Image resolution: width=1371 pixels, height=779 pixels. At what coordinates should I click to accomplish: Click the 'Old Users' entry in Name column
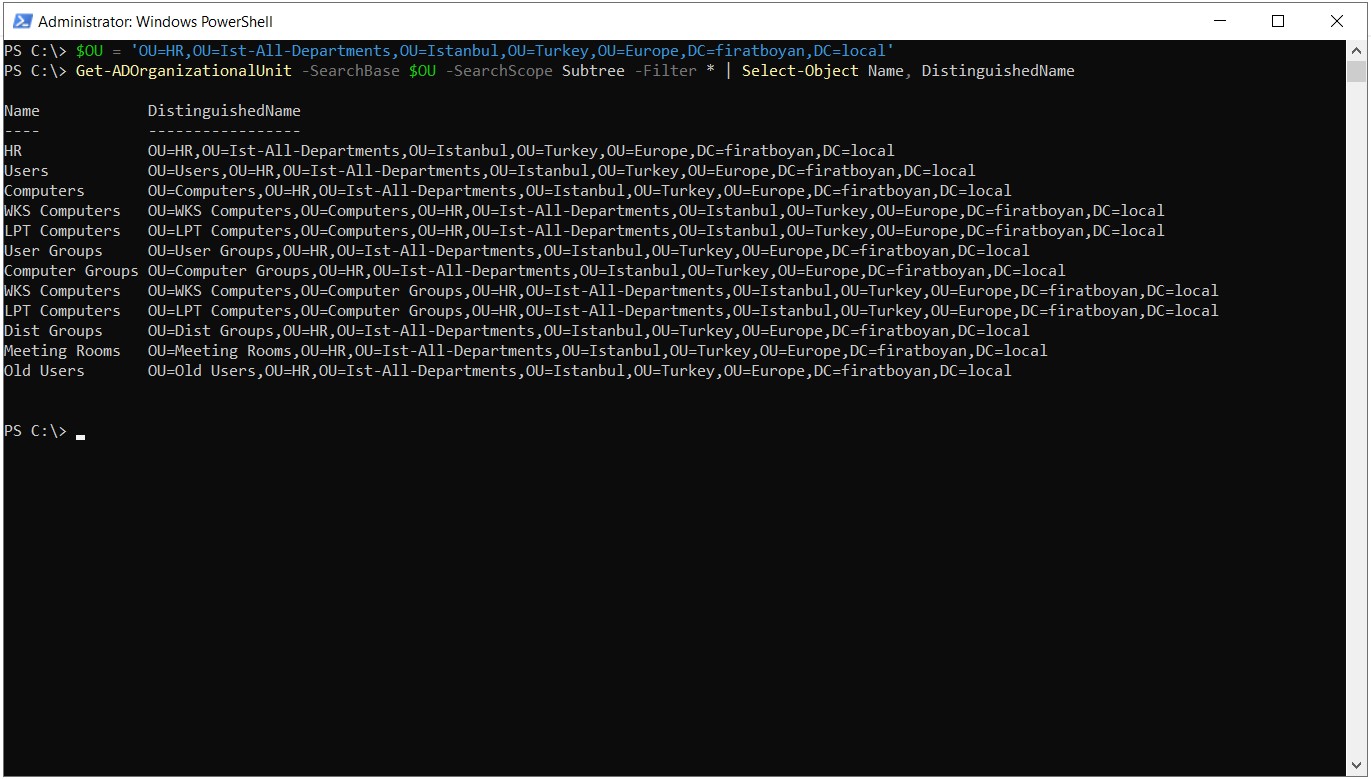[44, 371]
